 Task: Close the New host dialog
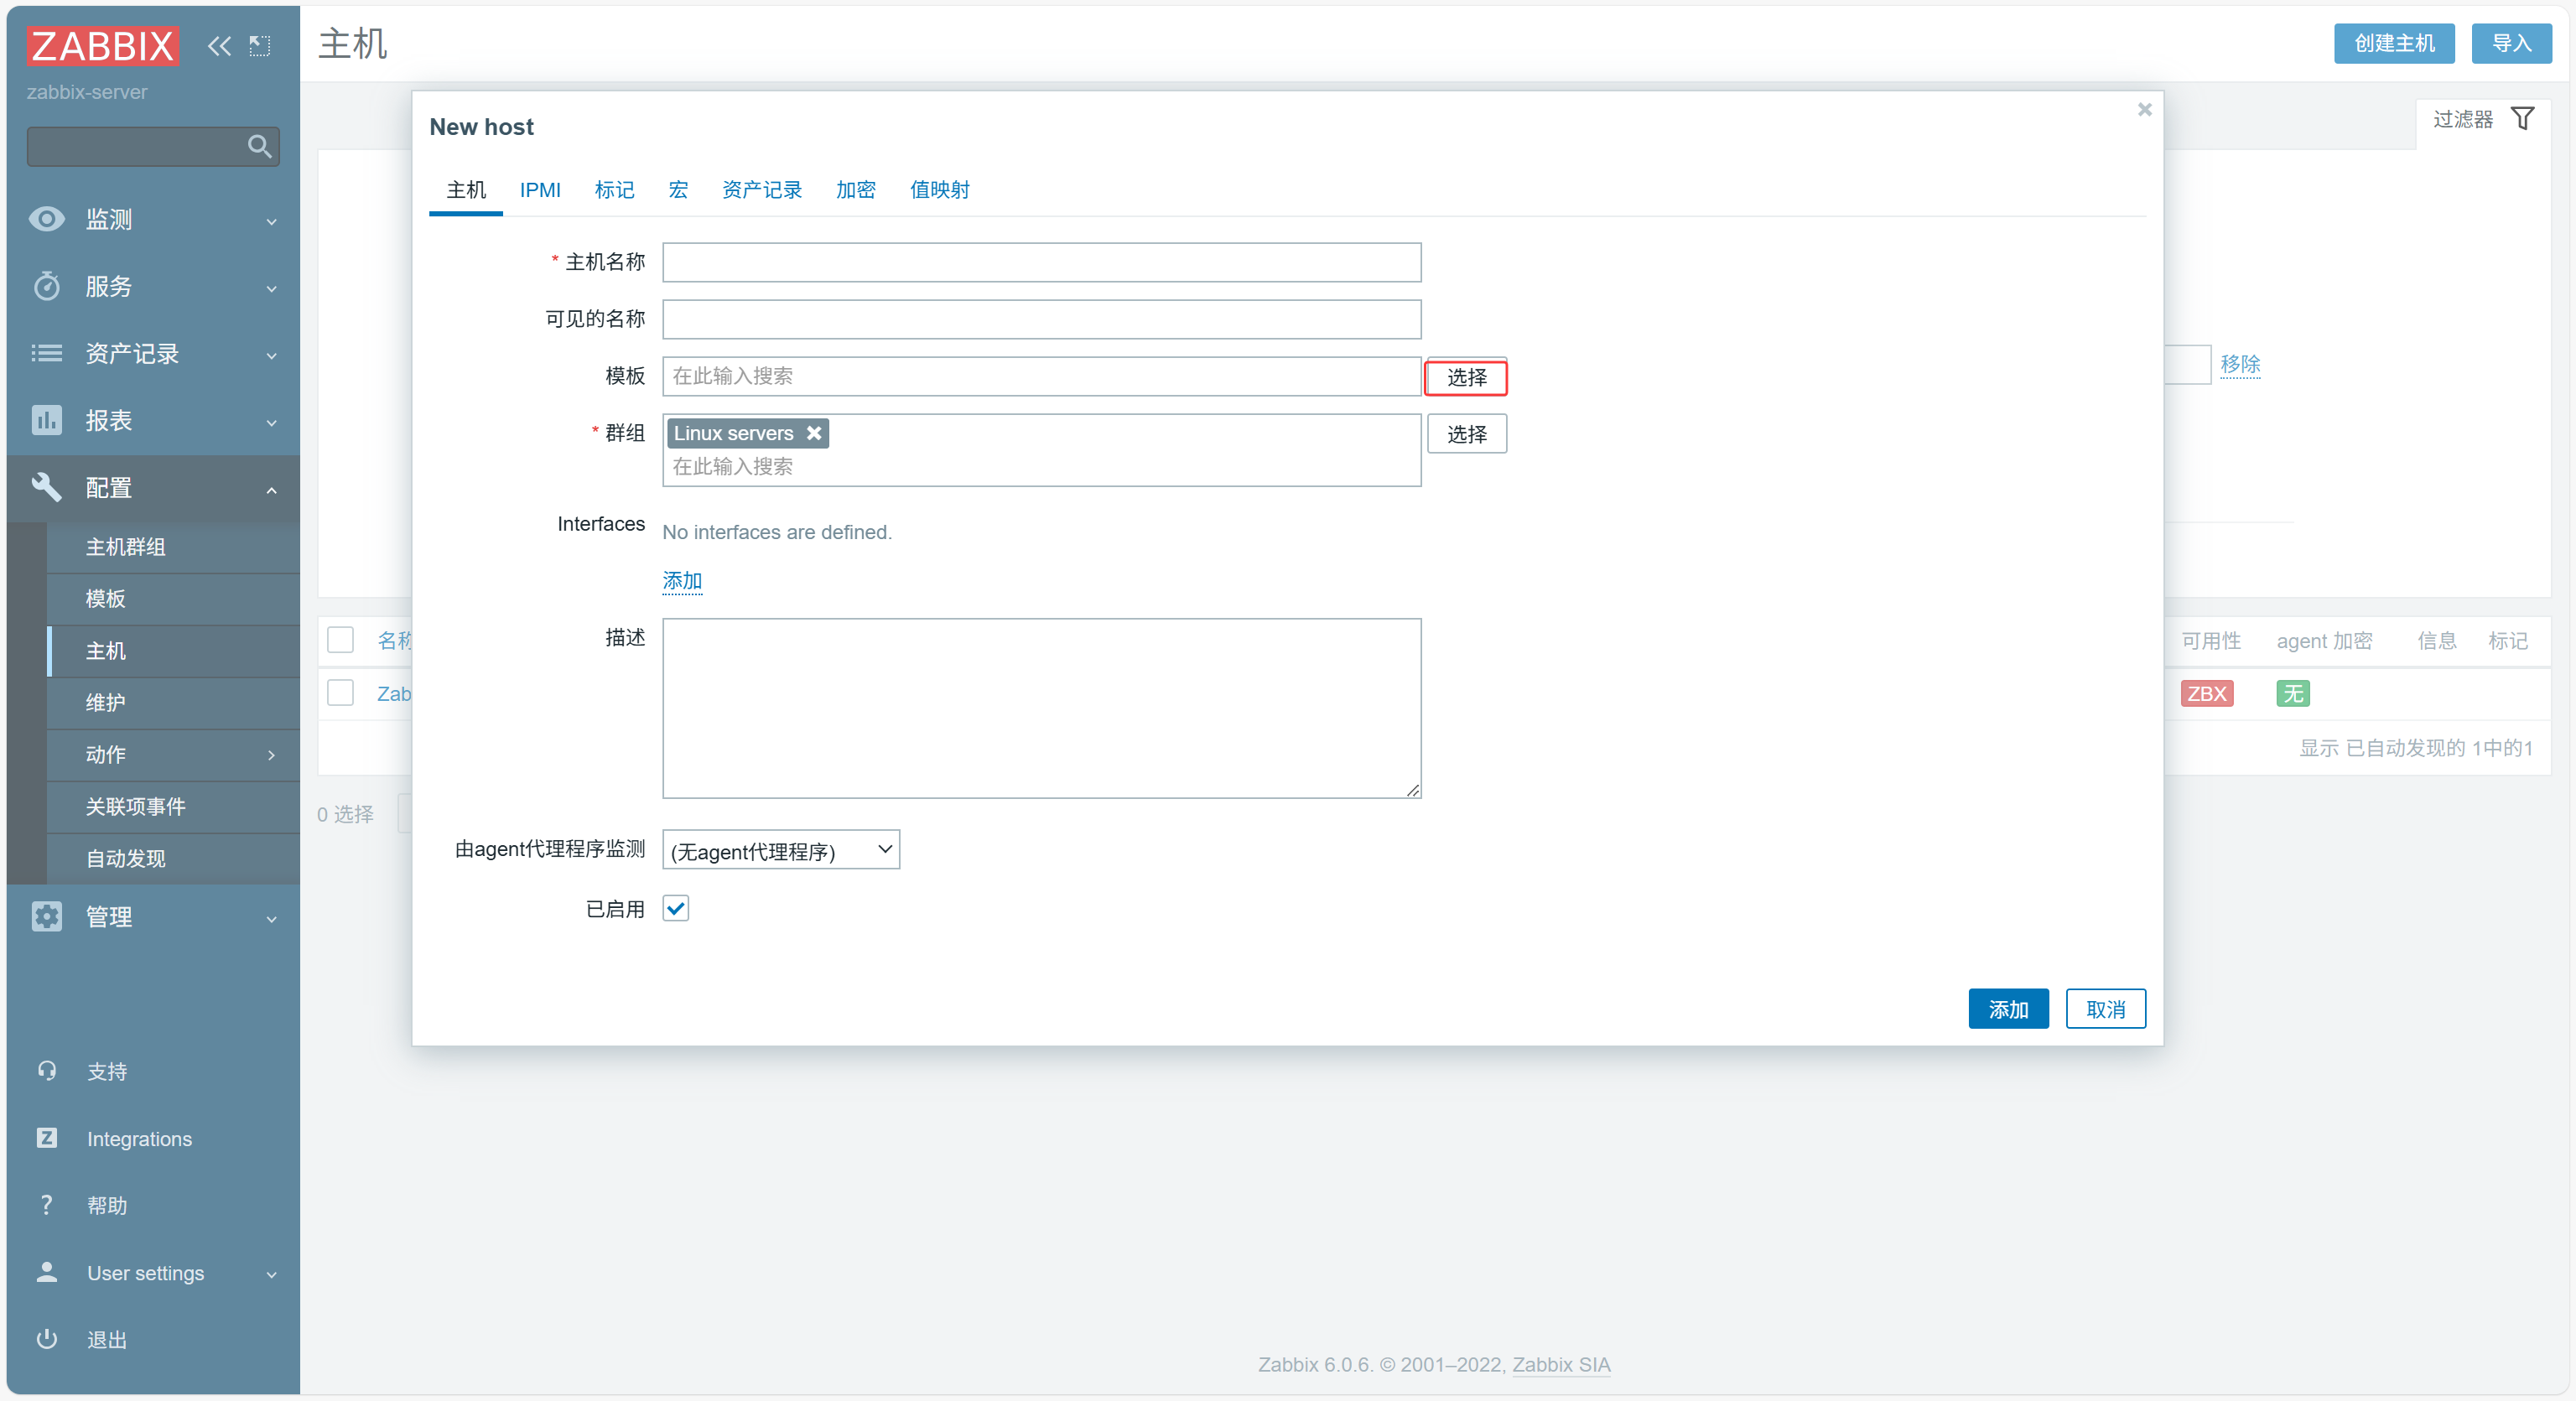[x=2144, y=109]
